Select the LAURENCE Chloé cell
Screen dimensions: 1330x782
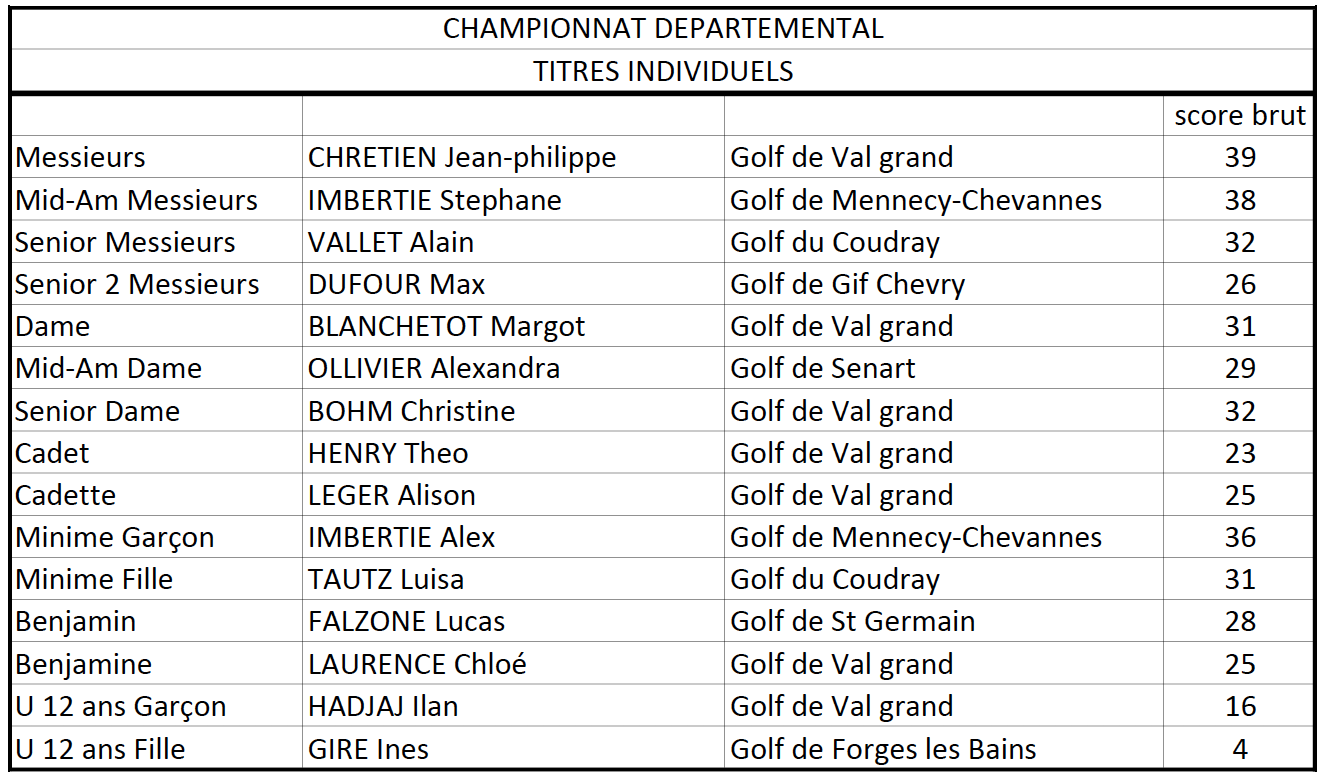(x=417, y=665)
